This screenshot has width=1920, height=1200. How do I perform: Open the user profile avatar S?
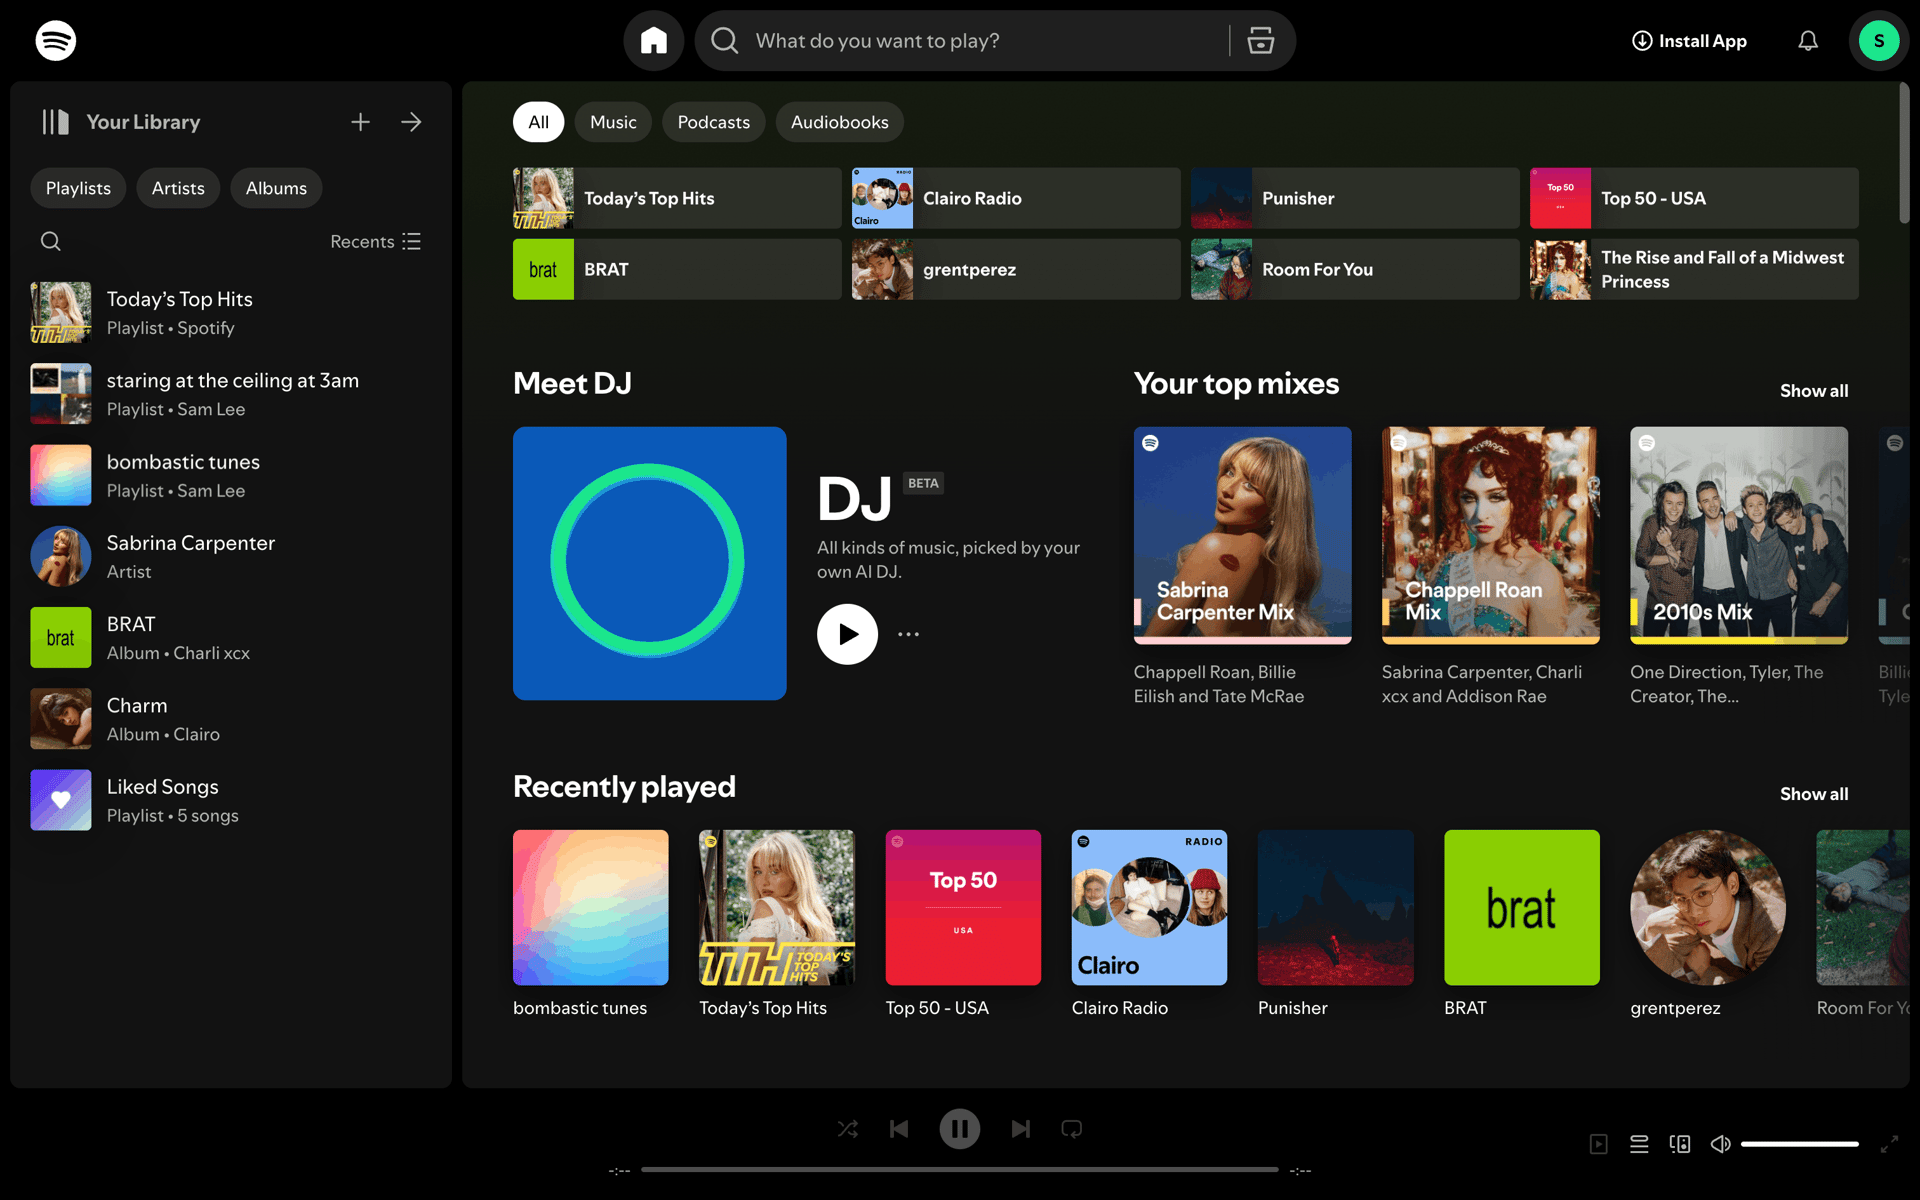tap(1879, 41)
